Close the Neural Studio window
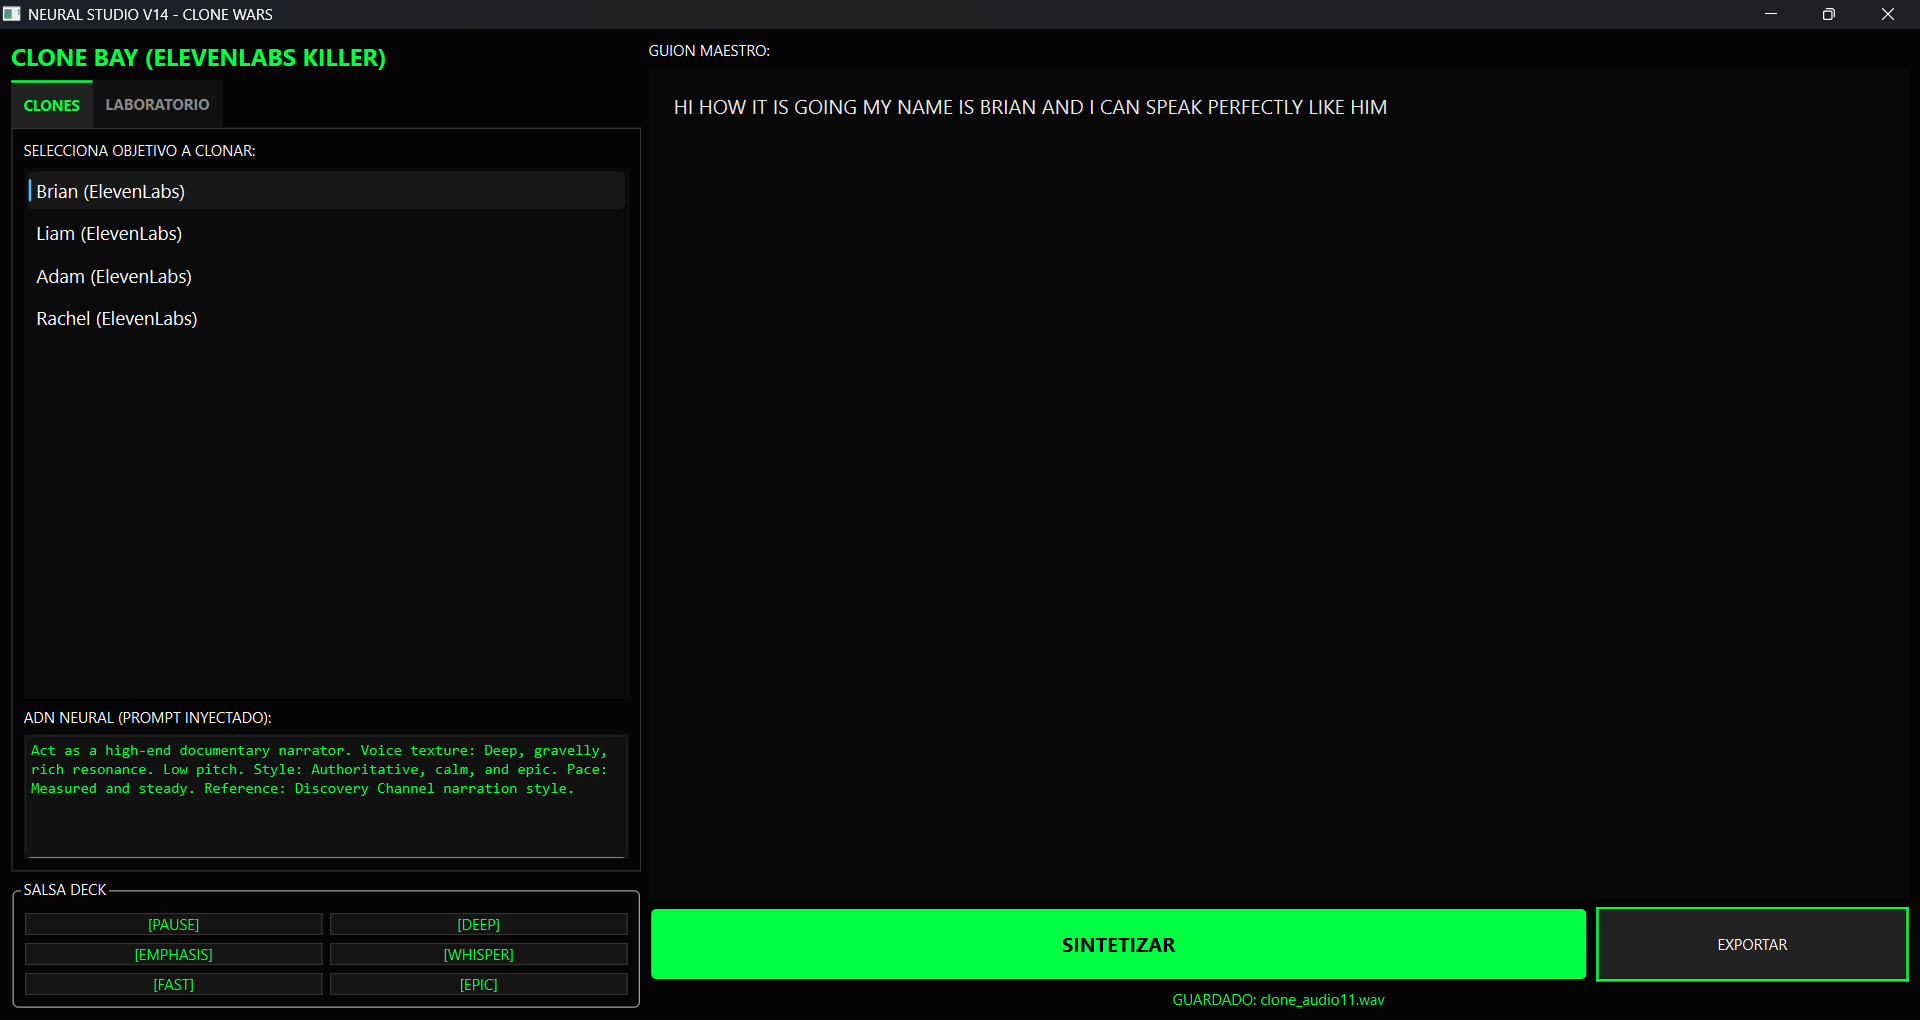1920x1020 pixels. tap(1888, 14)
